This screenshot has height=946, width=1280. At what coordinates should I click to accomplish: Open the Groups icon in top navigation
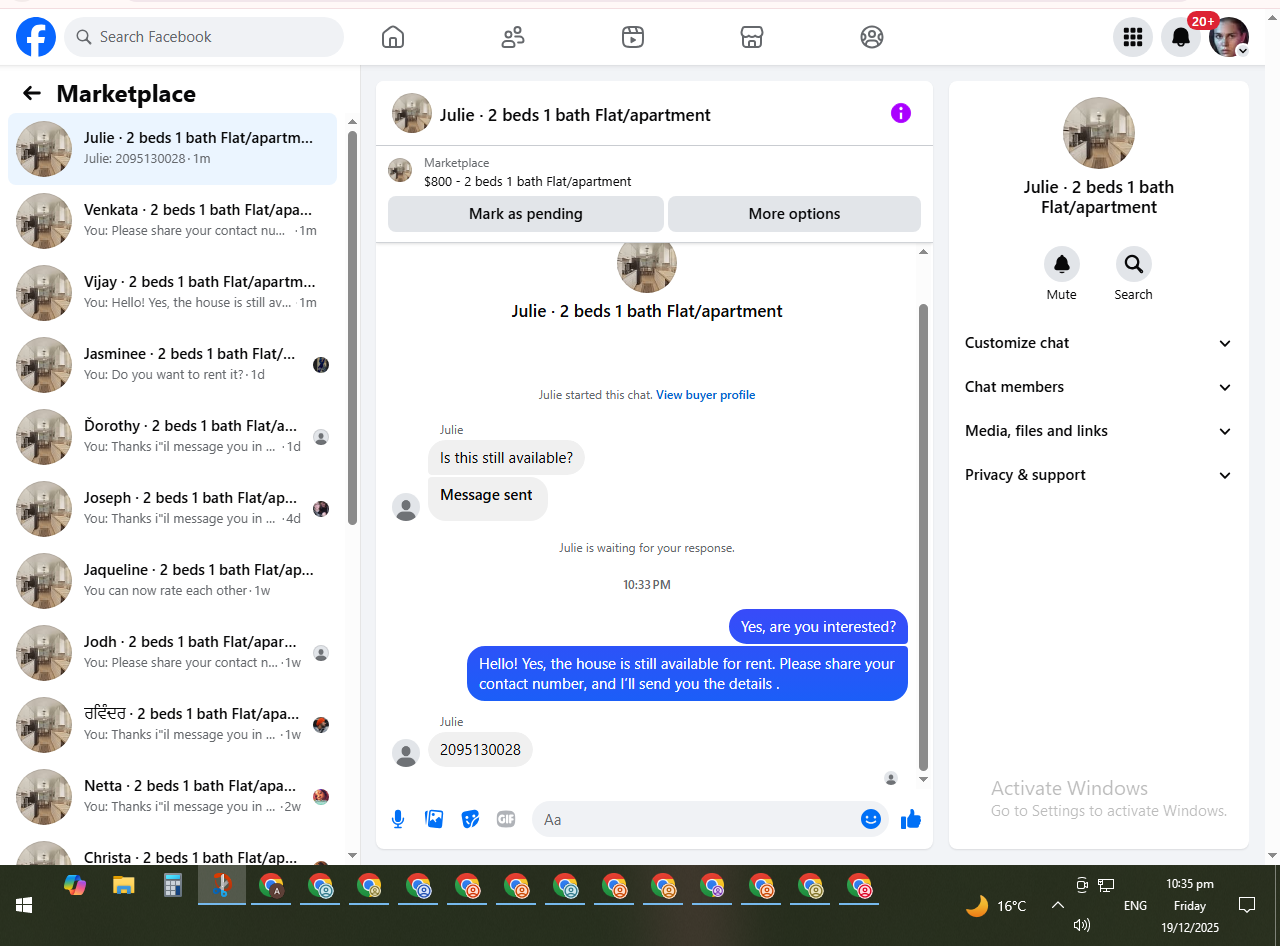[x=872, y=37]
